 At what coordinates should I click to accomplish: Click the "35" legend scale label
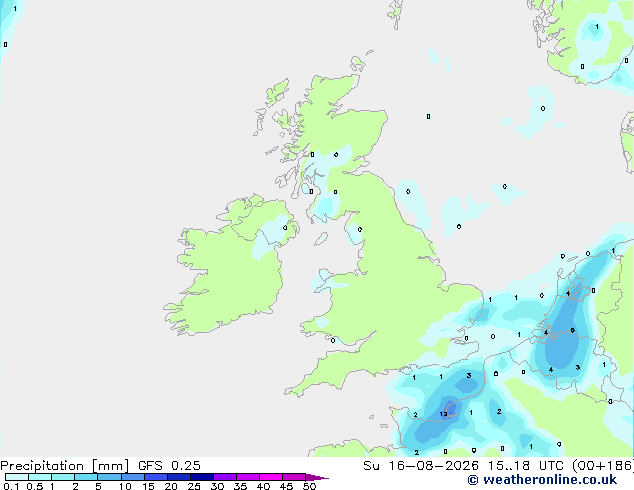click(x=240, y=486)
